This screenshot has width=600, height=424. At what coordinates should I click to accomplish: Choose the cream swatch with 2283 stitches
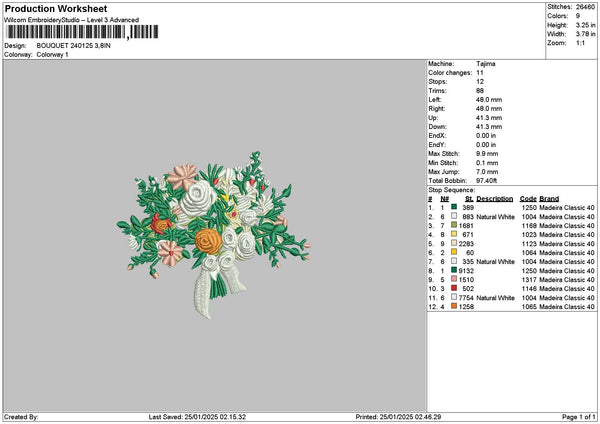[x=455, y=243]
